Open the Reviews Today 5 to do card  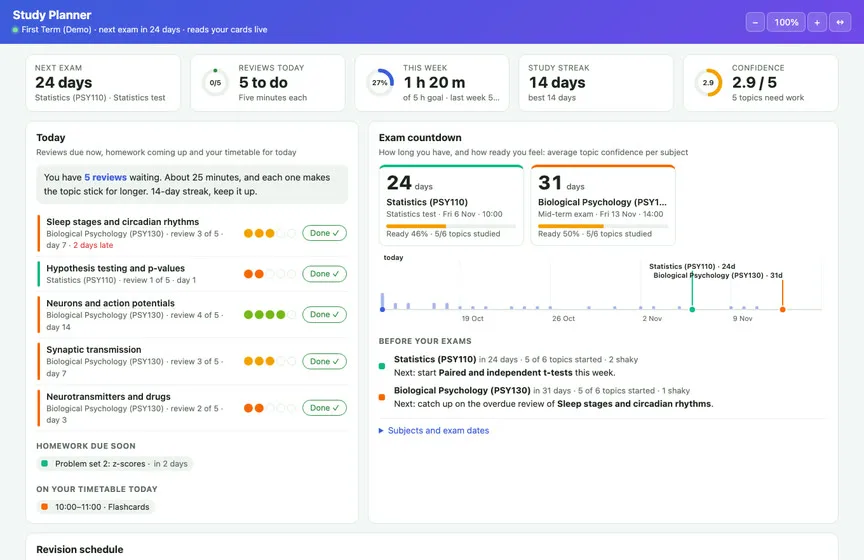(x=268, y=83)
